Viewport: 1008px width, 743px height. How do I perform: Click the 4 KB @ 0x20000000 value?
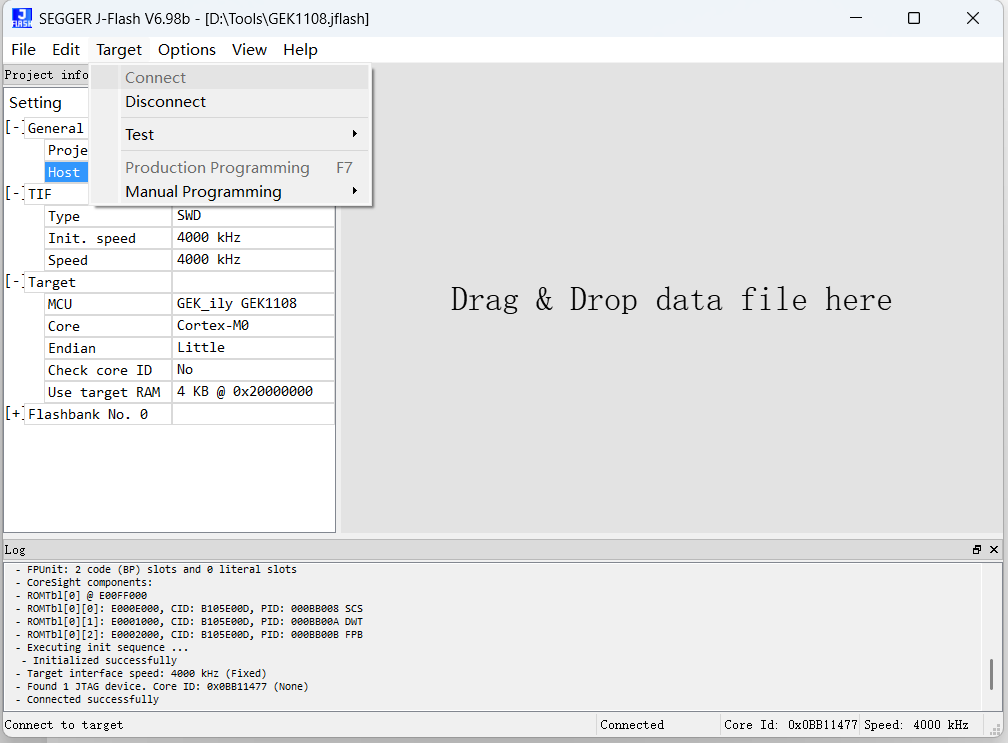tap(253, 391)
